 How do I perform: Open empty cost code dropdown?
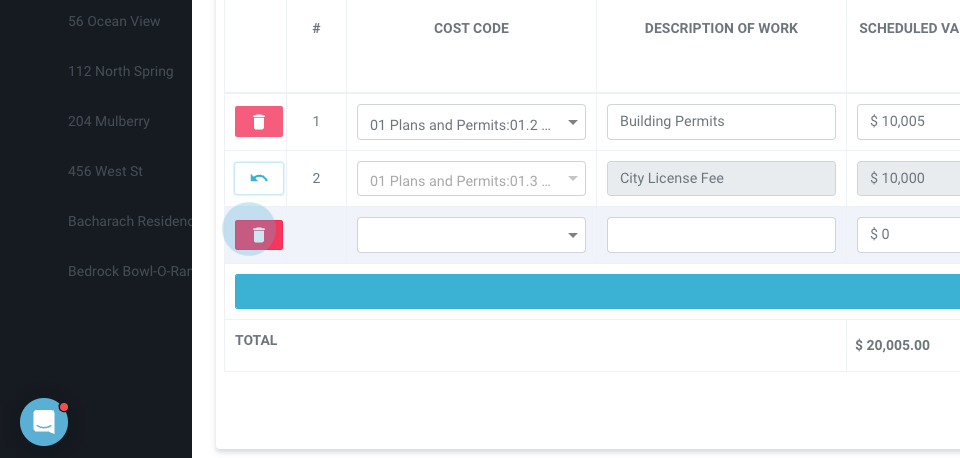(x=471, y=235)
